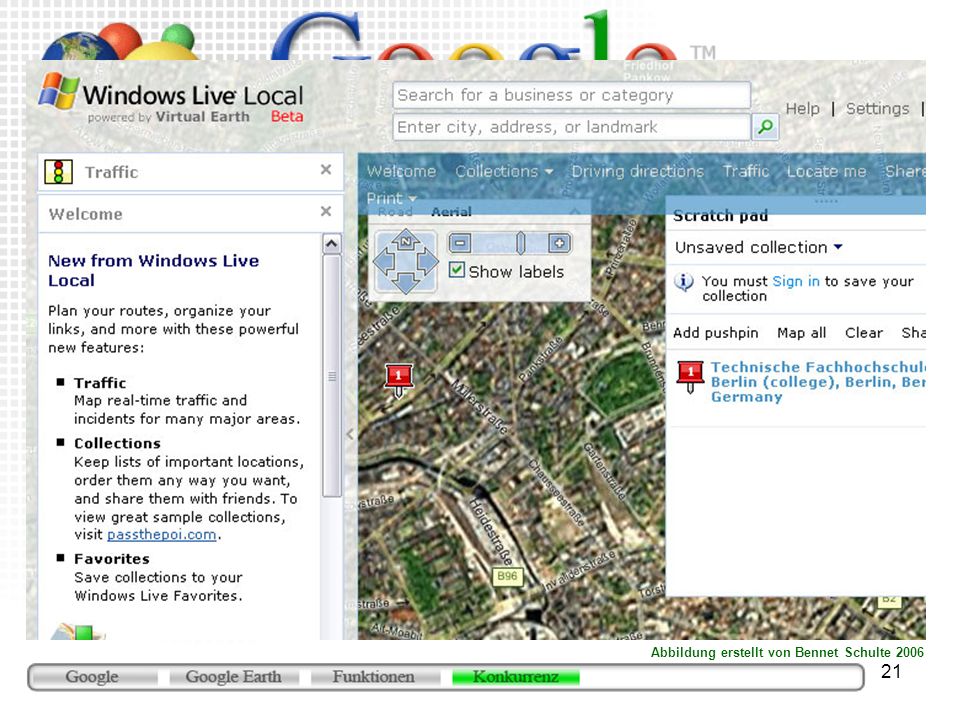Click the Windows Live Local logo
Image resolution: width=960 pixels, height=720 pixels.
171,98
